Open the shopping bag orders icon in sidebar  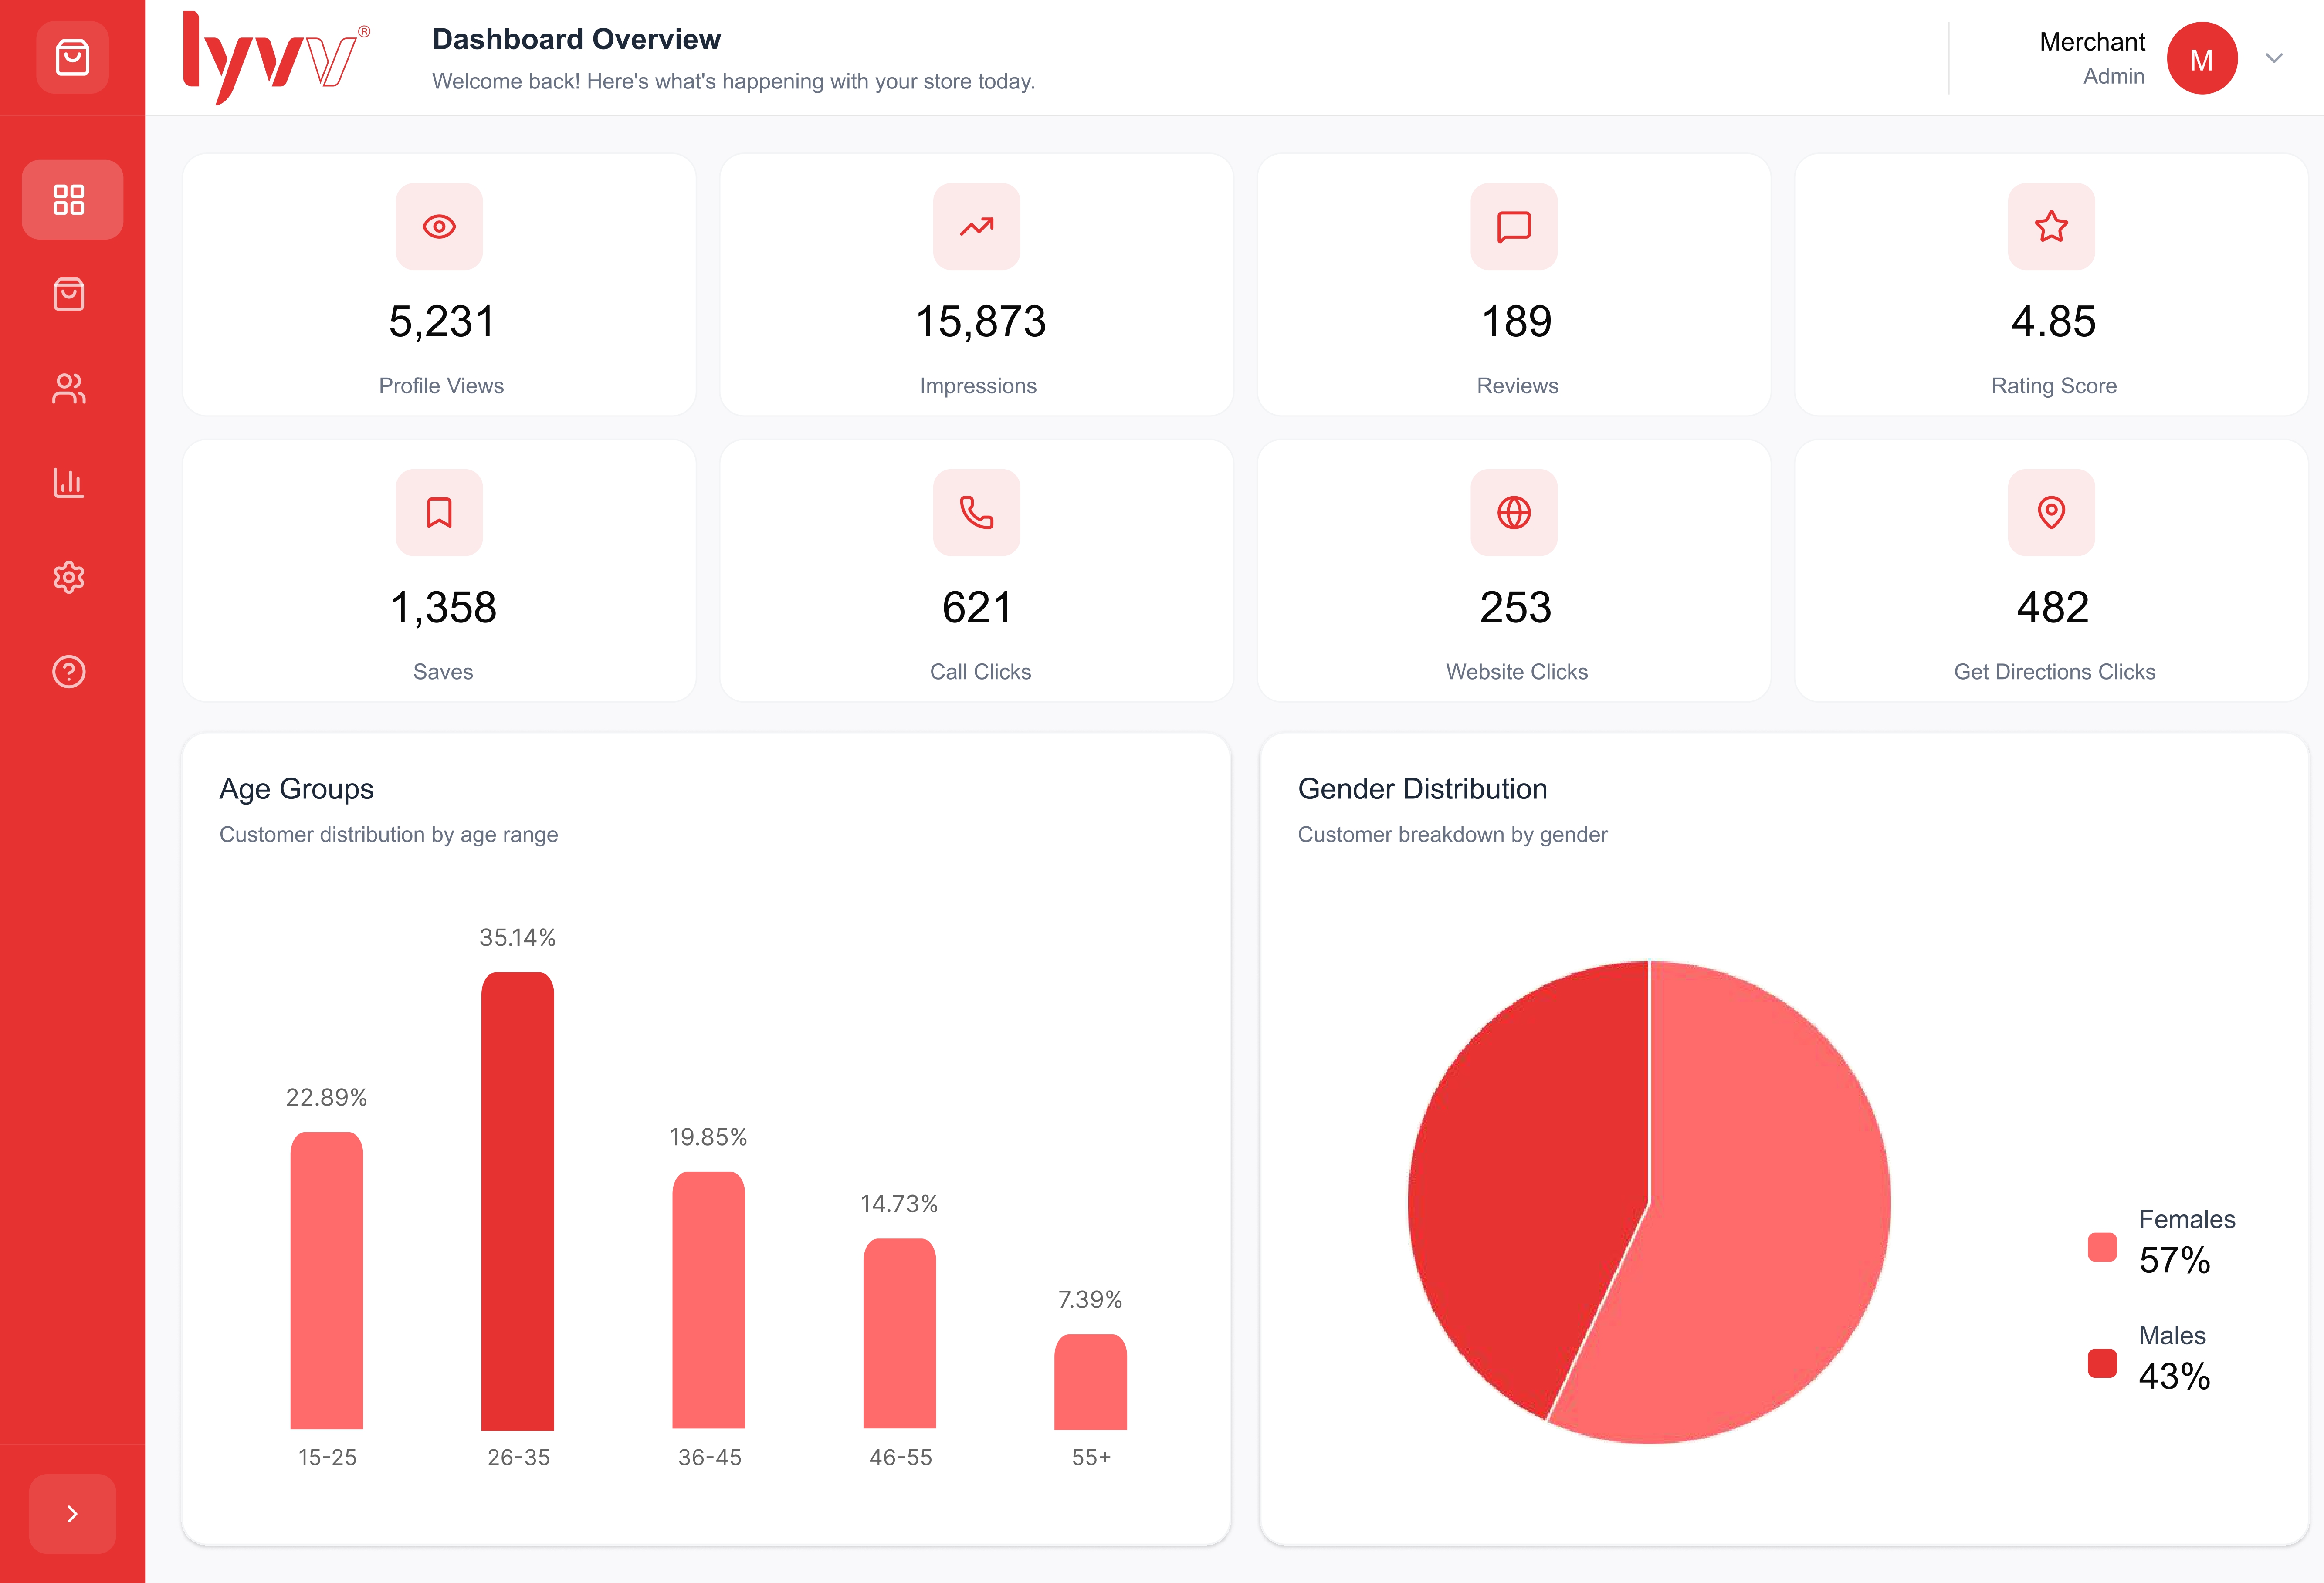[x=69, y=294]
